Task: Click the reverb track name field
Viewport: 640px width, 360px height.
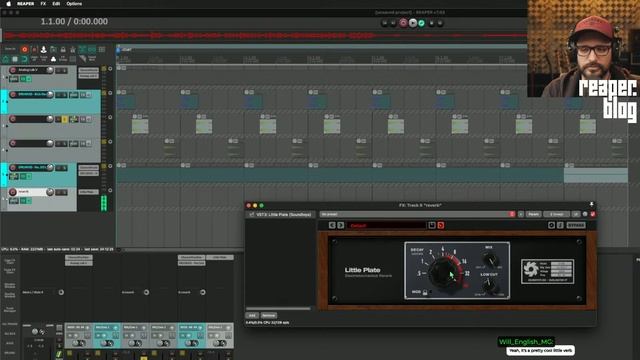Action: click(31, 191)
